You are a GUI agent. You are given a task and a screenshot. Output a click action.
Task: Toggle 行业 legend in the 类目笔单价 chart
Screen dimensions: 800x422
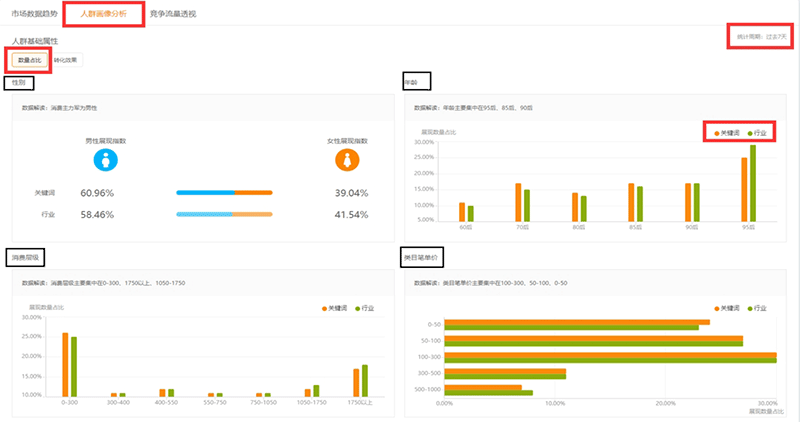[x=759, y=309]
